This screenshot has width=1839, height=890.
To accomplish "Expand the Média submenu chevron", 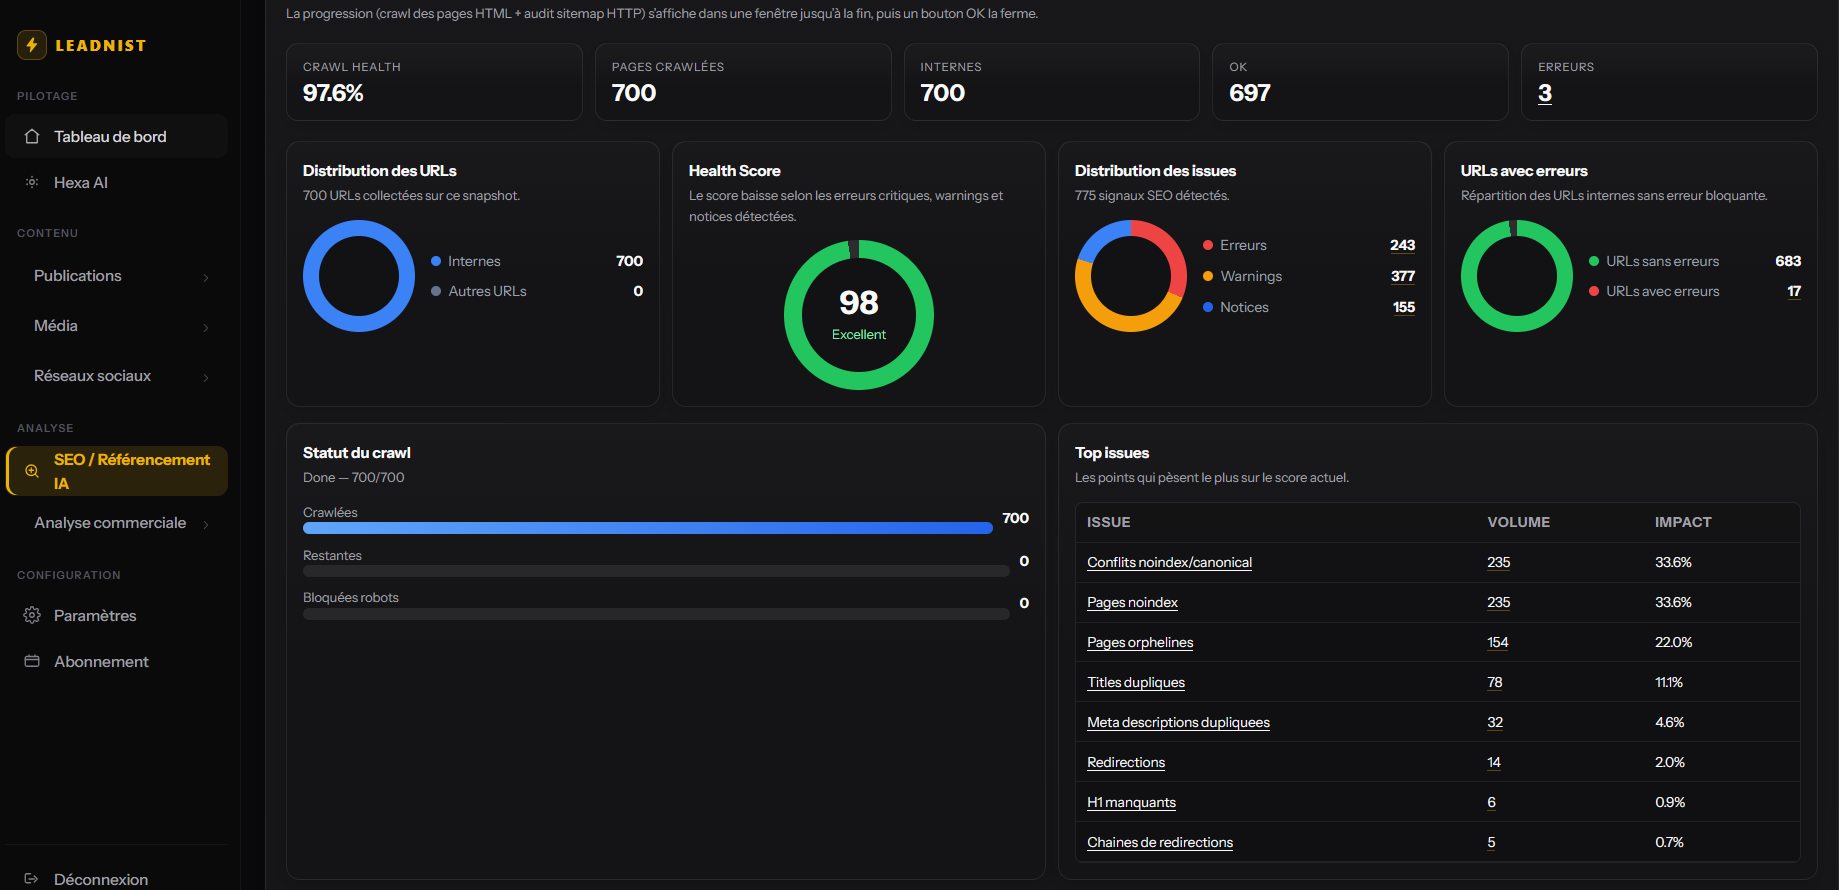I will (x=206, y=327).
